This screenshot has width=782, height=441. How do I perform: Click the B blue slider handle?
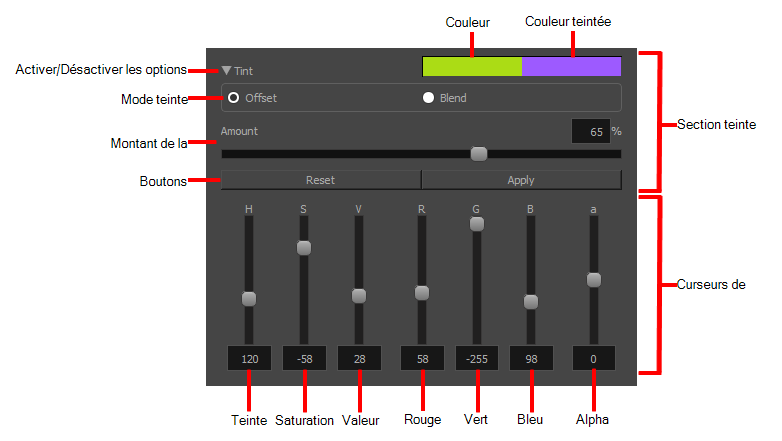531,302
